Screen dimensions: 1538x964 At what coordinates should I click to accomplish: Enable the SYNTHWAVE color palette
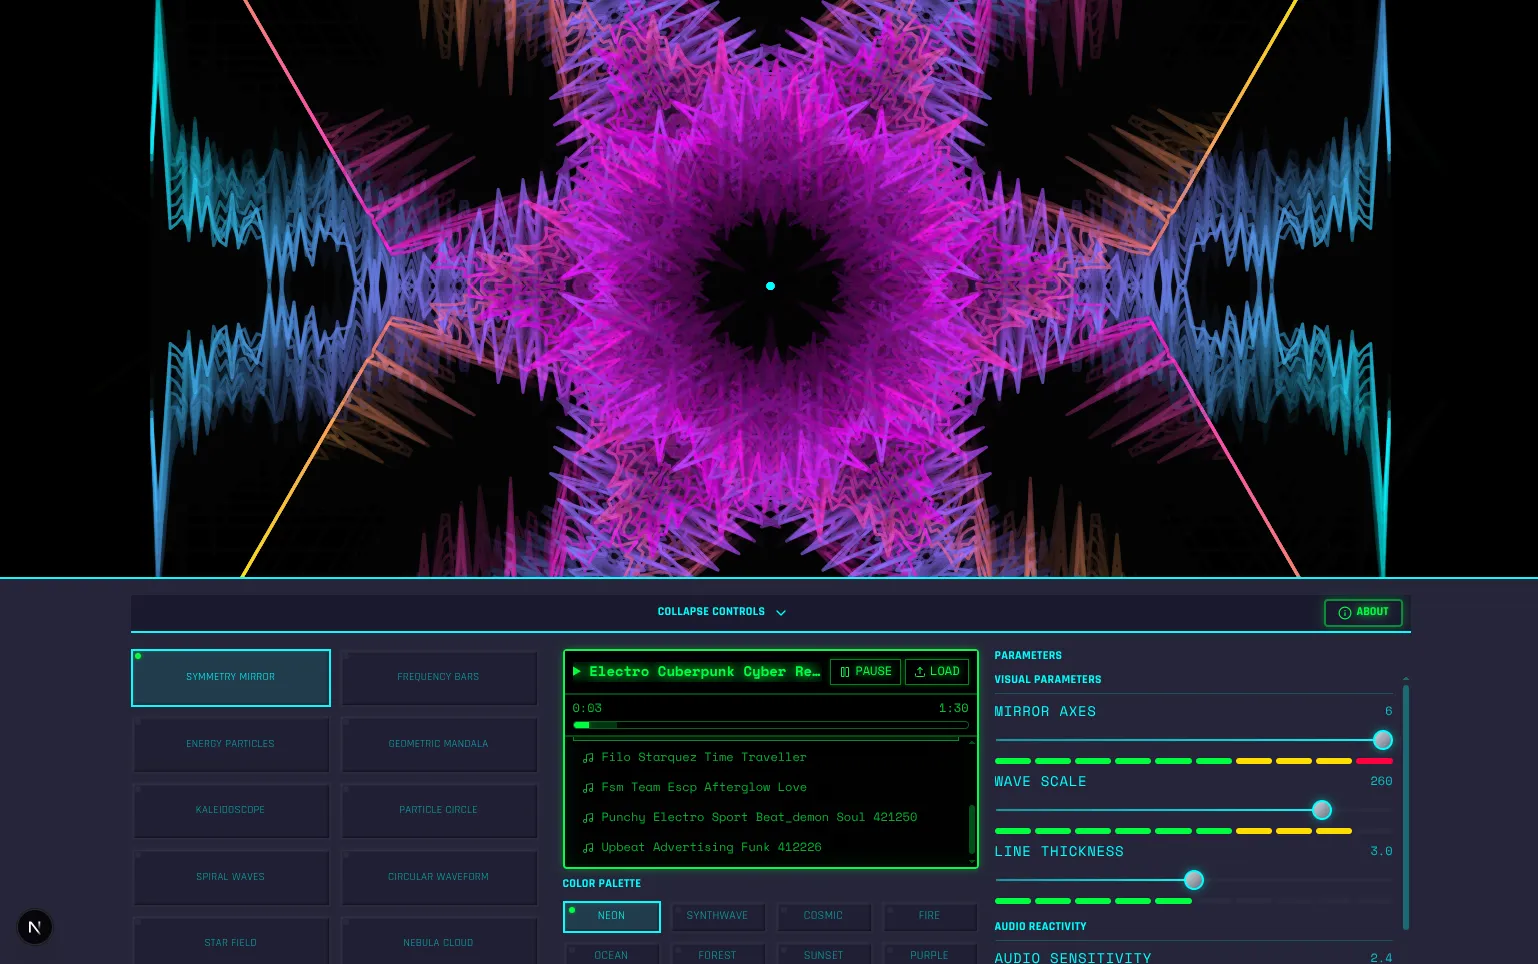point(717,916)
